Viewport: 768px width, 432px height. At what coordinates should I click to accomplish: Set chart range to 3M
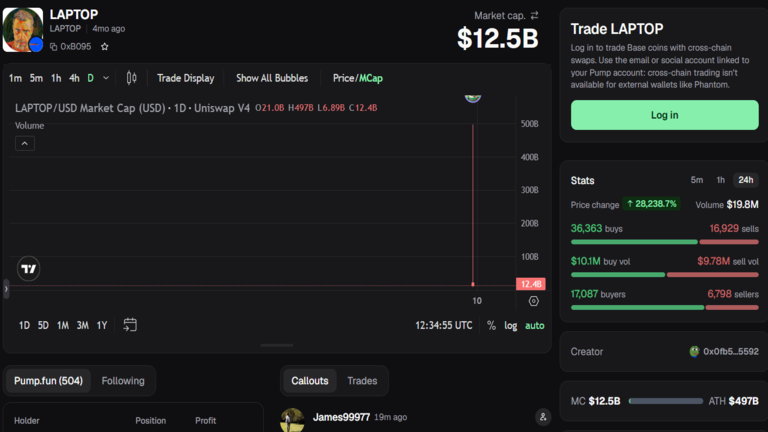click(82, 325)
